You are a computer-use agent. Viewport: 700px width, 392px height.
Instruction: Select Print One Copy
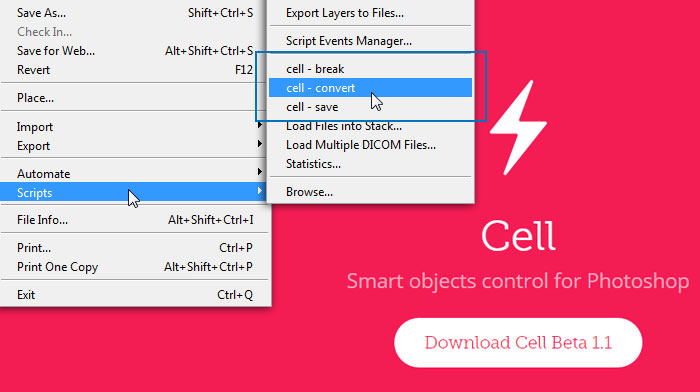134,267
